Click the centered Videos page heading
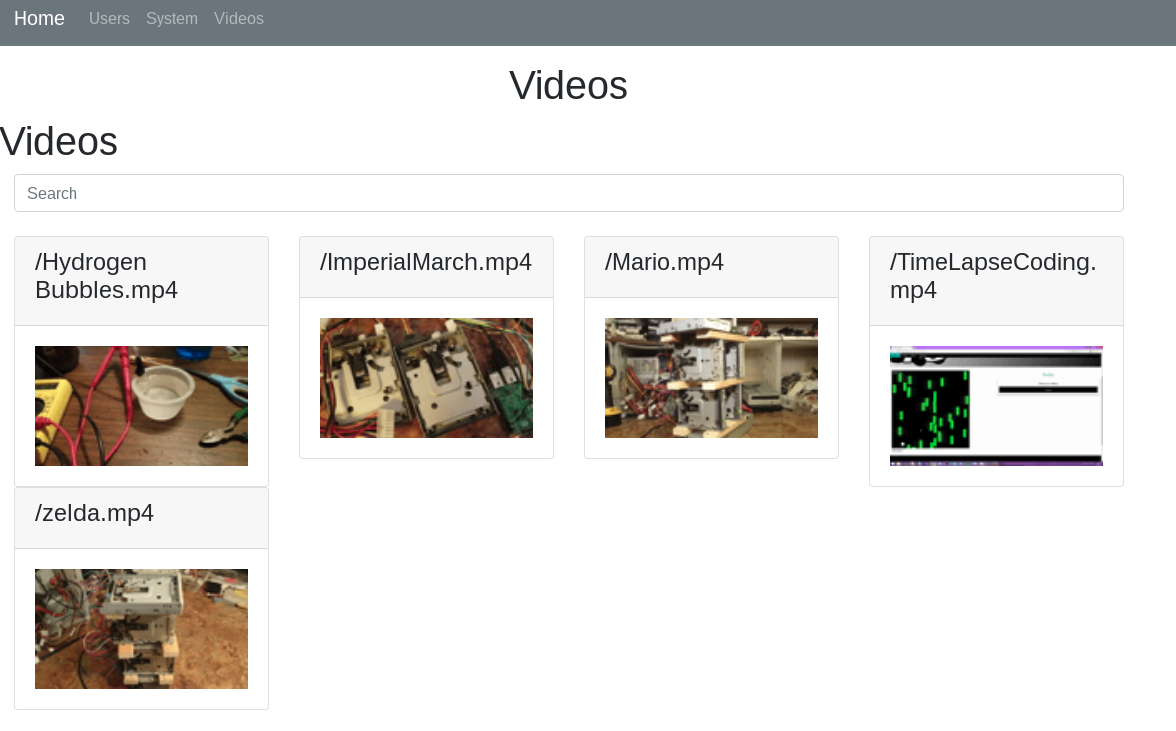The width and height of the screenshot is (1176, 731). tap(568, 86)
